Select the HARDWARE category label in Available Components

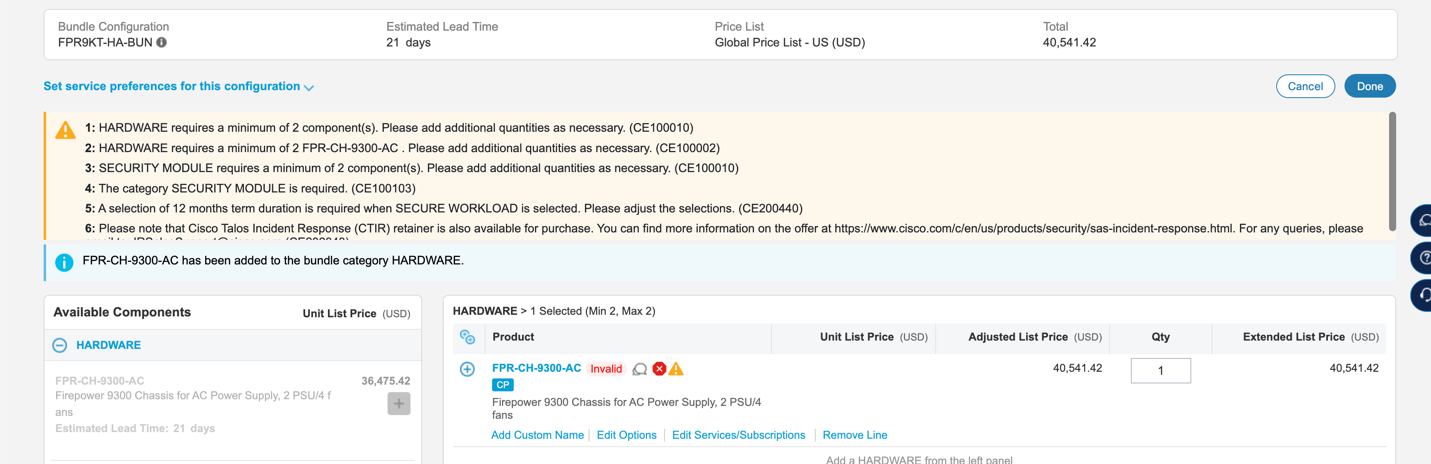tap(108, 345)
